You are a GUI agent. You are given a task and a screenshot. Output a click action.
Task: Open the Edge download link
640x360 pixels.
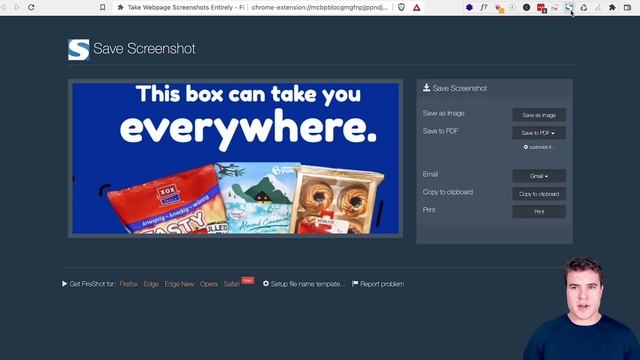pyautogui.click(x=151, y=284)
